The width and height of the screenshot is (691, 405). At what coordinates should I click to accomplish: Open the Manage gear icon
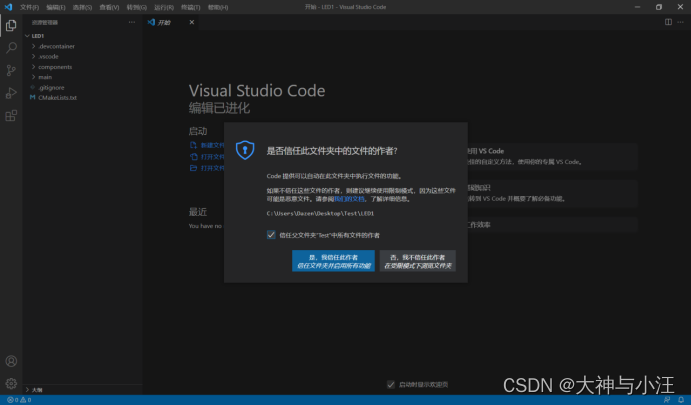pos(11,383)
